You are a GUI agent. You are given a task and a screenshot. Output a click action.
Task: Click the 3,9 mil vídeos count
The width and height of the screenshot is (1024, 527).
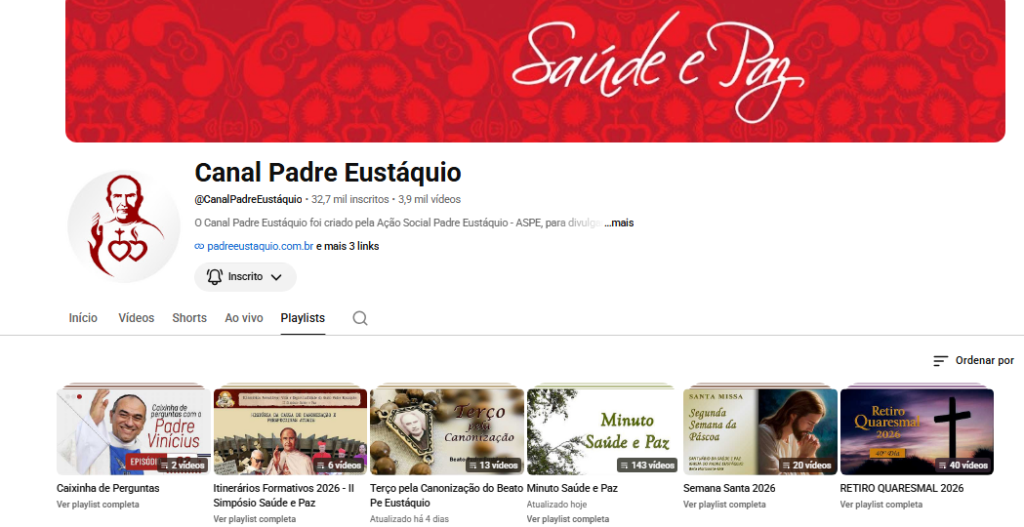(x=430, y=199)
